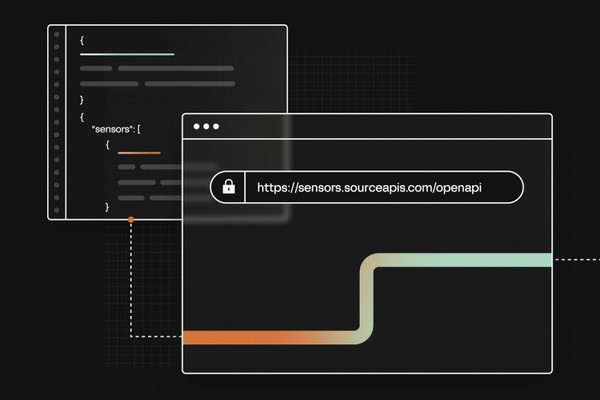
Task: Click the orange highlighted line under sensors
Action: point(138,153)
